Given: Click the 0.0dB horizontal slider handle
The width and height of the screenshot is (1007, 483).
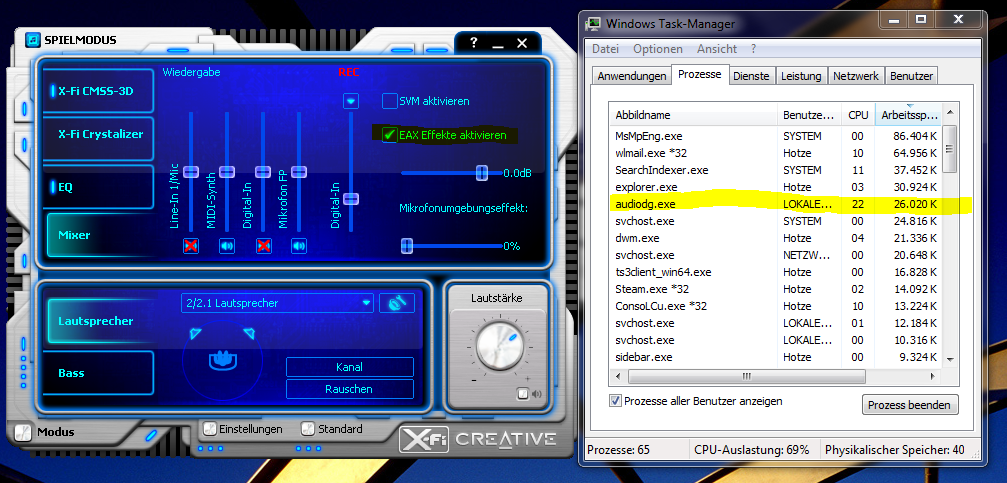Looking at the screenshot, I should tap(482, 172).
